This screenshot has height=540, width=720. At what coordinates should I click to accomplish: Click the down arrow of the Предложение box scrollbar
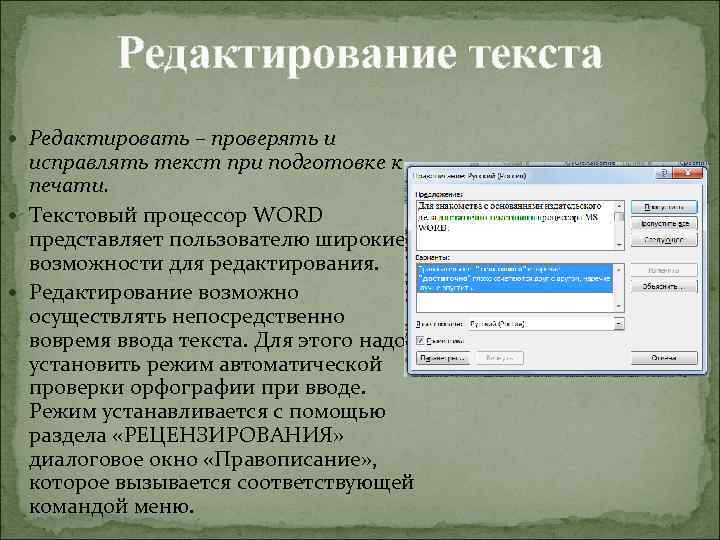(x=619, y=245)
